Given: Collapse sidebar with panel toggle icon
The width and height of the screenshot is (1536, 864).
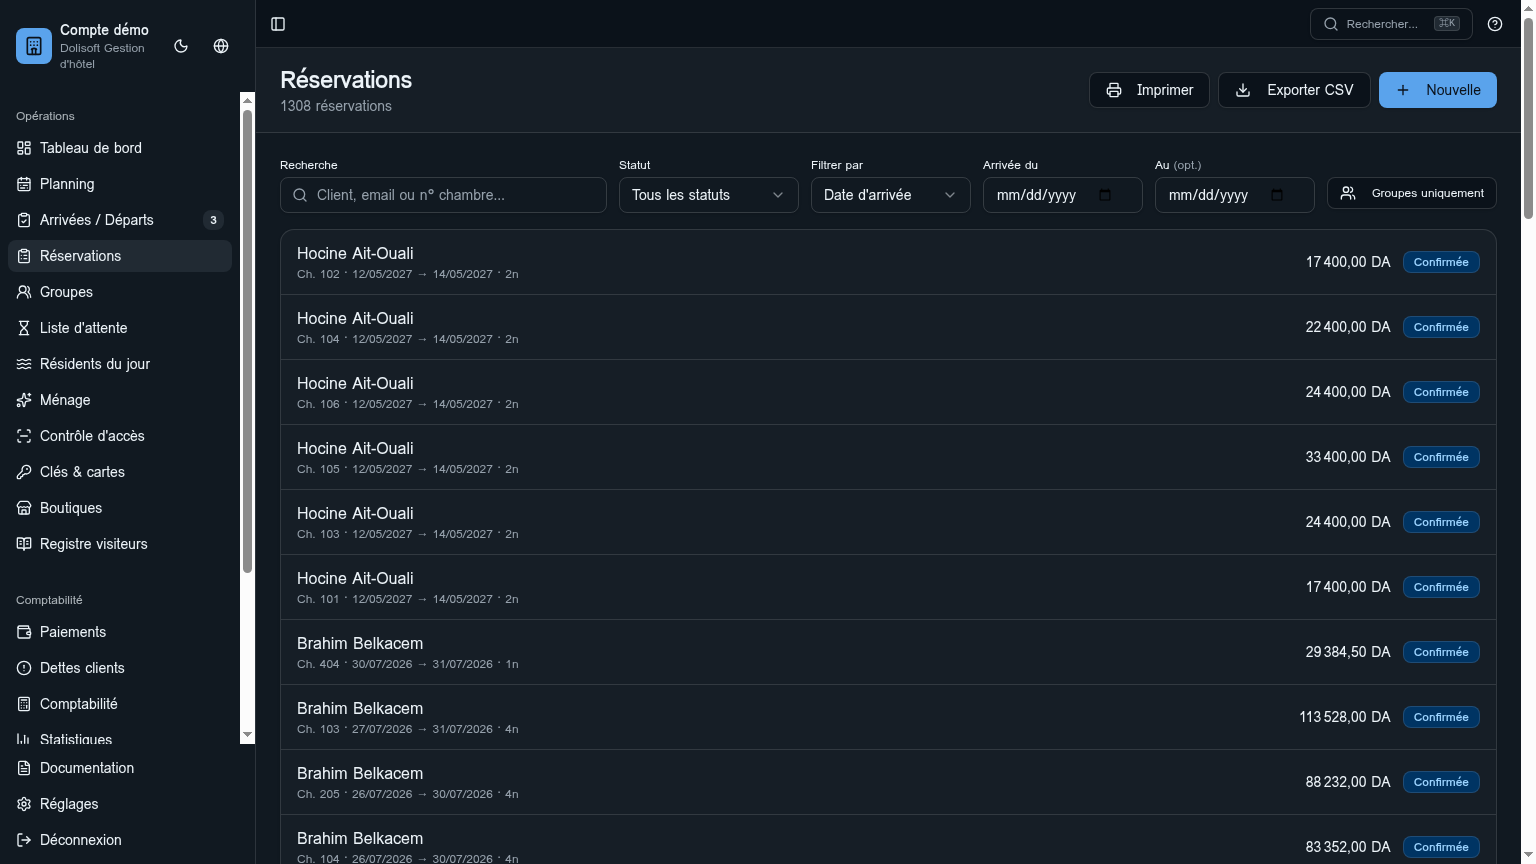Looking at the screenshot, I should [278, 24].
